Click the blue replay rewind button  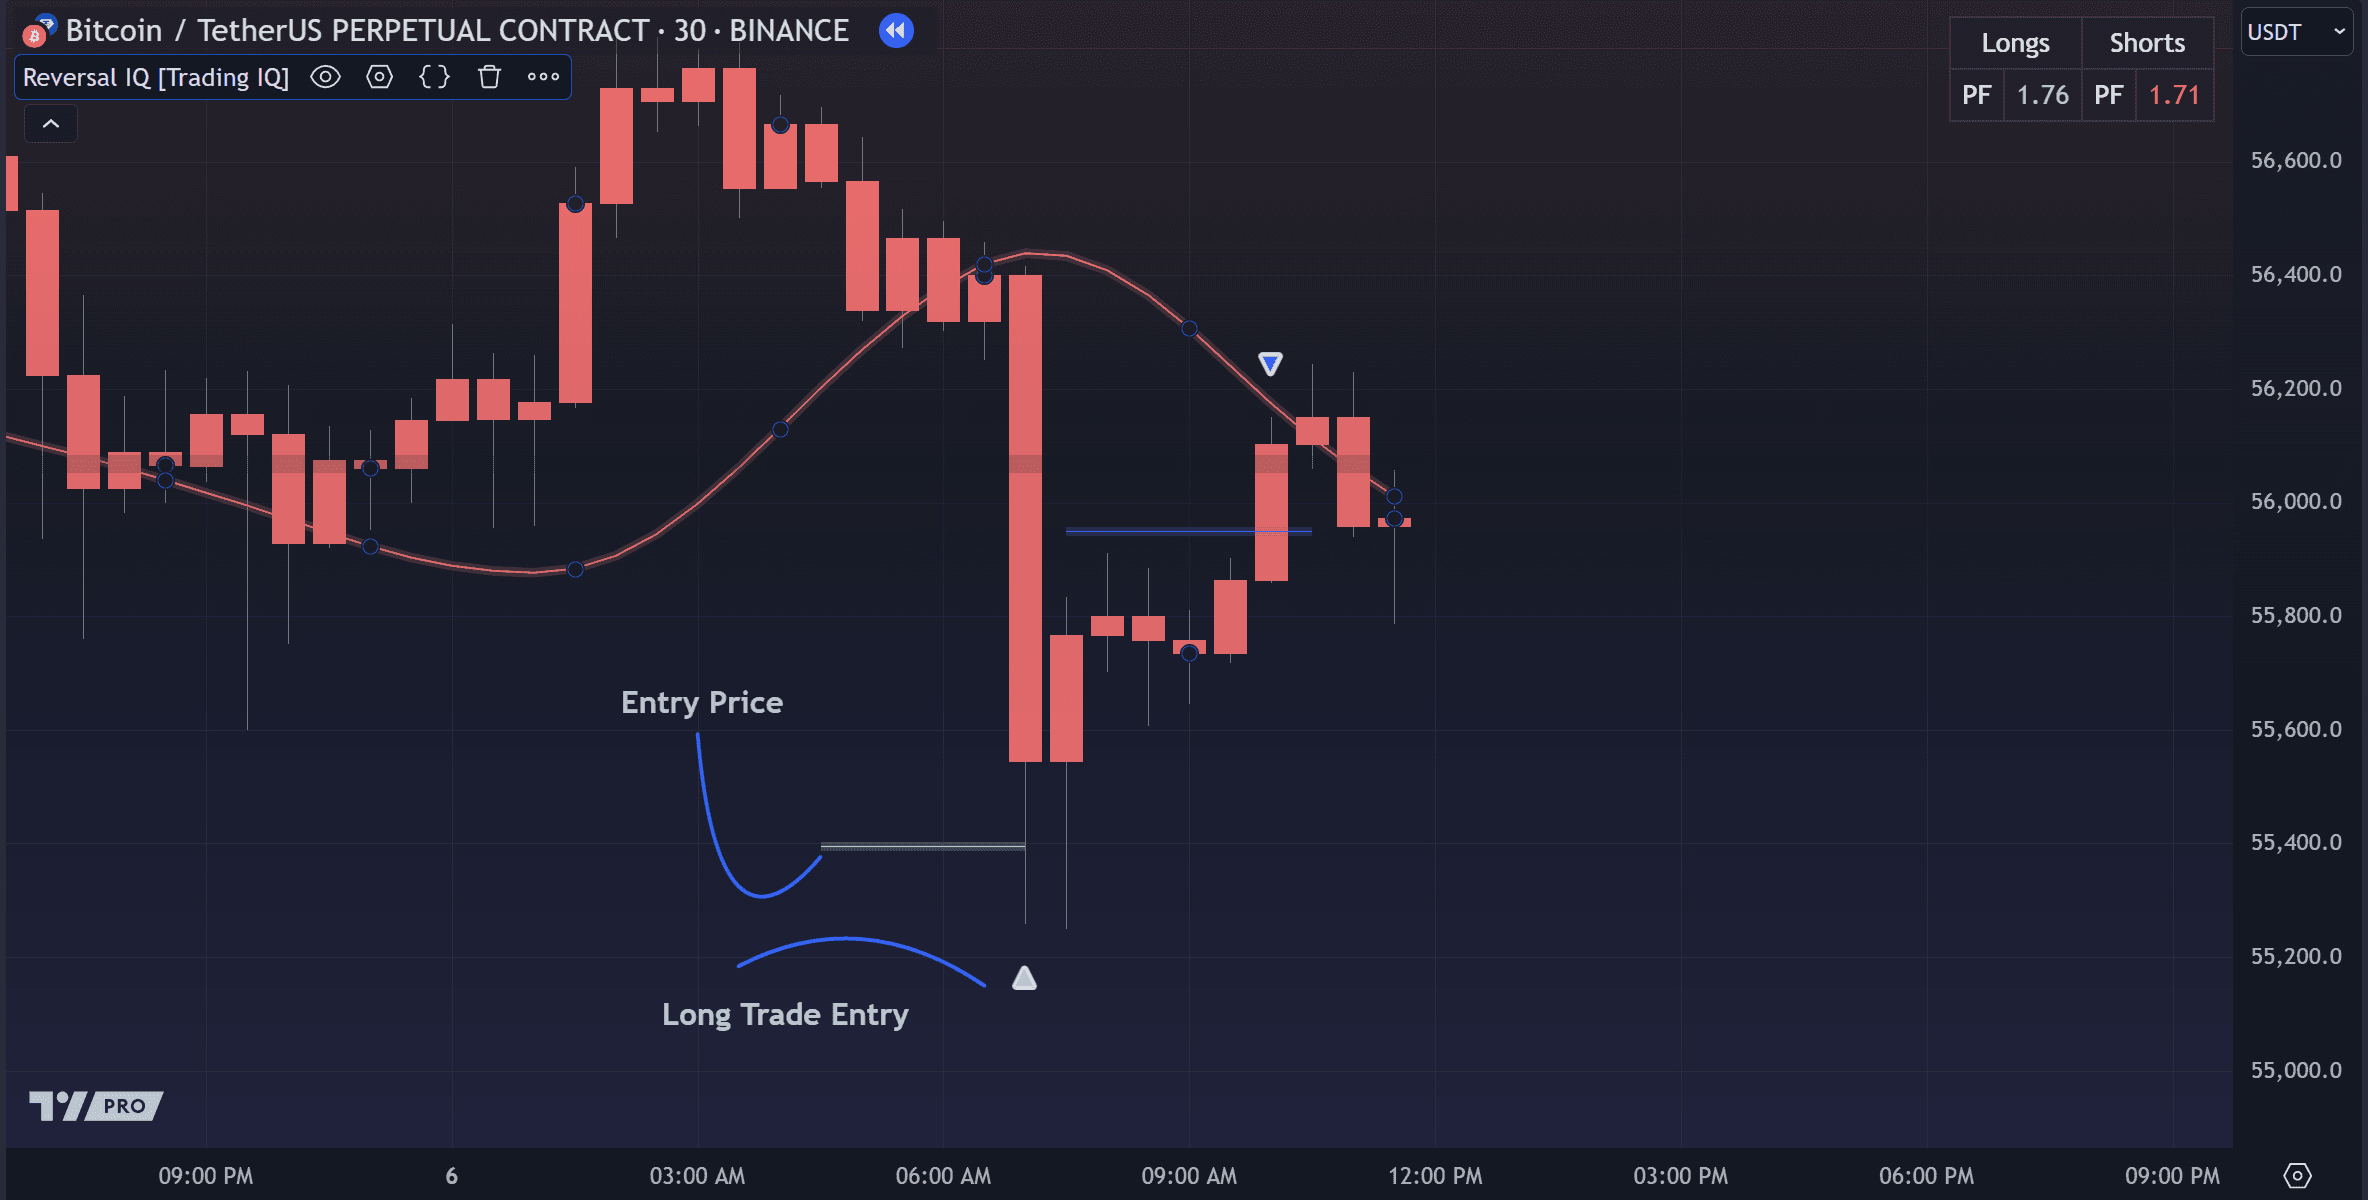pyautogui.click(x=896, y=31)
